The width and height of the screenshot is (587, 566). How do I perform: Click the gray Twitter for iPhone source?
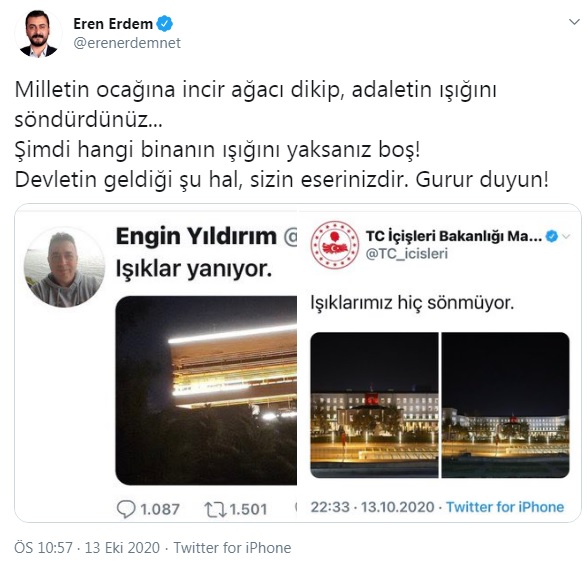tap(232, 548)
